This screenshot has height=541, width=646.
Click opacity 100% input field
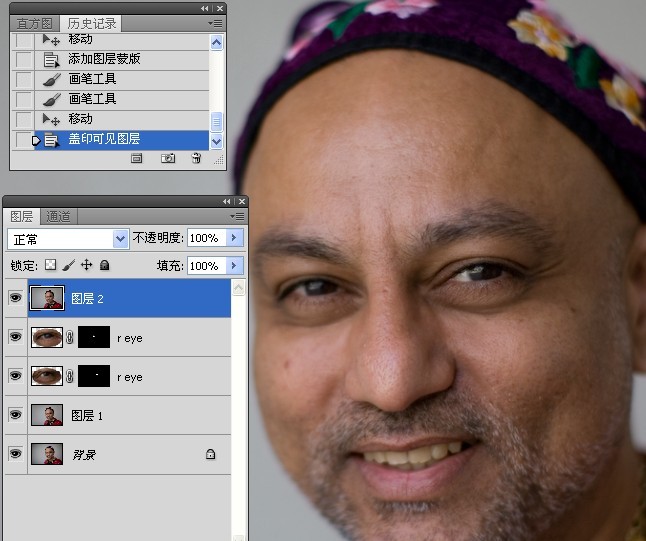(x=207, y=238)
